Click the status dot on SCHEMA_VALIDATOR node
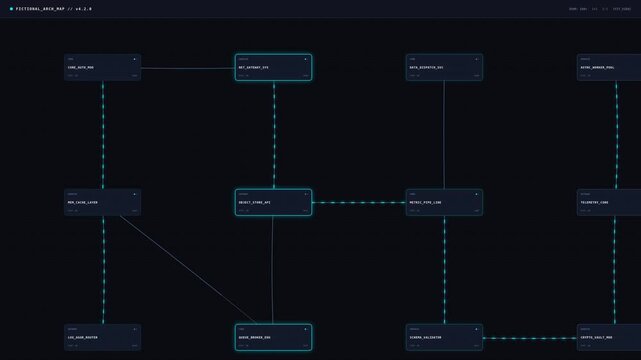Image resolution: width=641 pixels, height=360 pixels. (476, 329)
